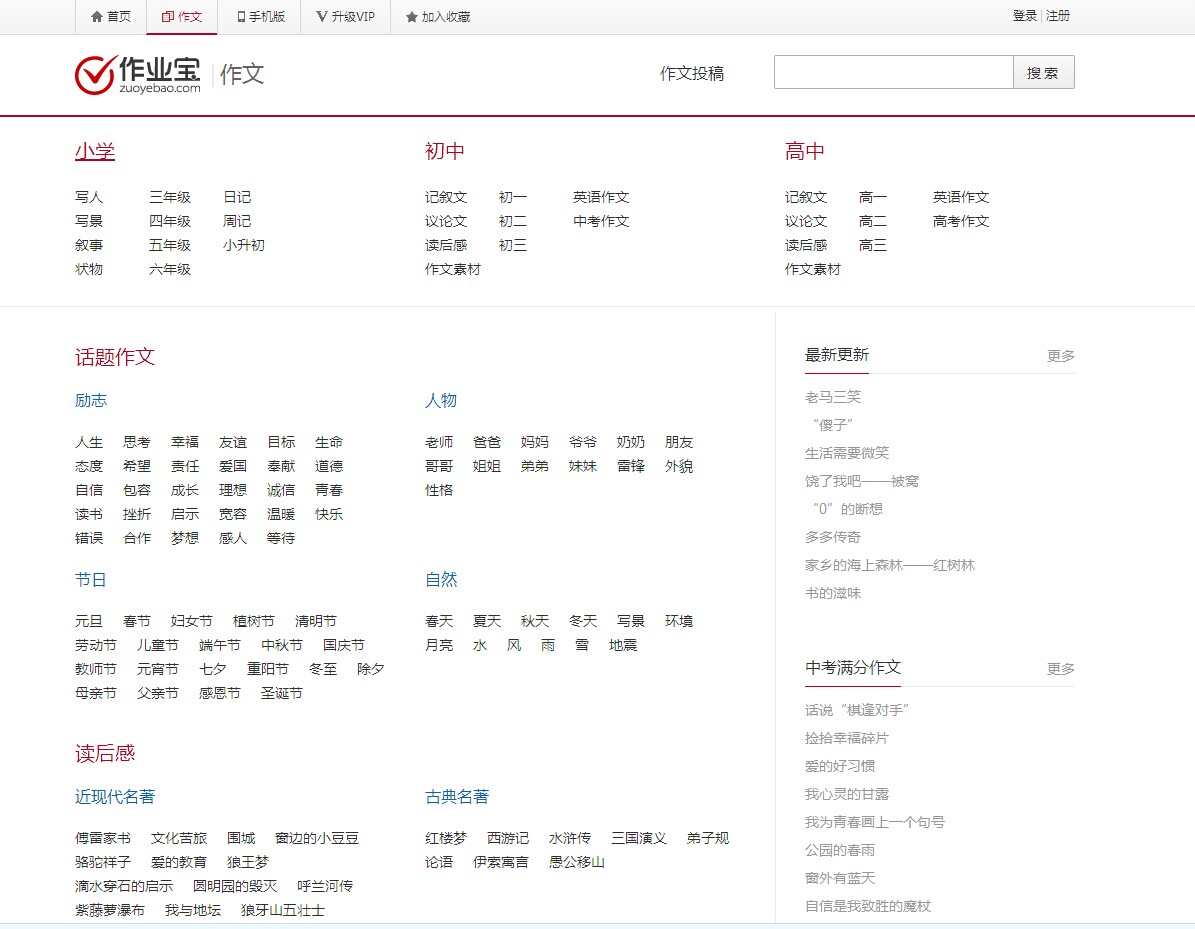Open the 励志 topic section heading

[91, 401]
